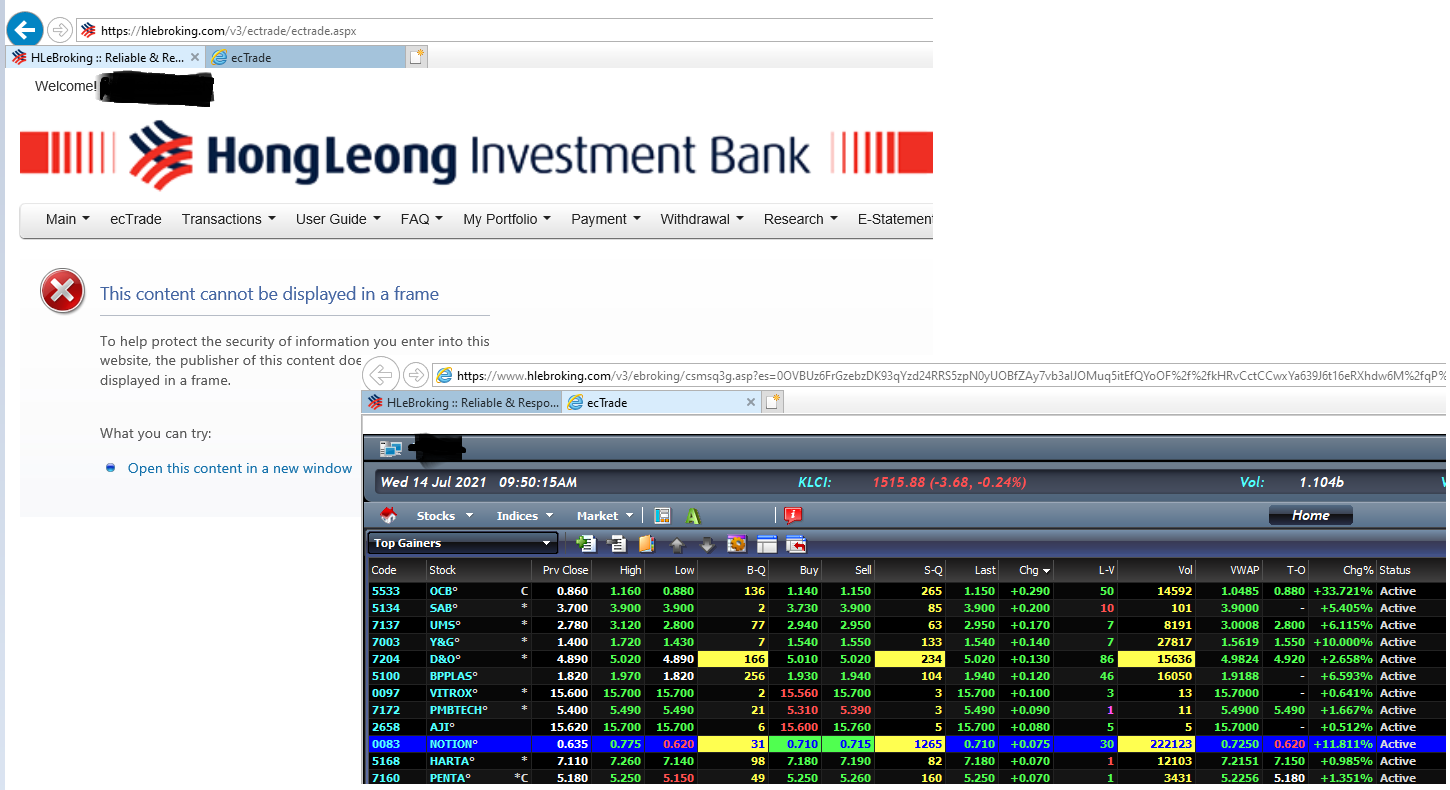Select stock code 5533 in the table
The height and width of the screenshot is (790, 1450).
tap(386, 591)
